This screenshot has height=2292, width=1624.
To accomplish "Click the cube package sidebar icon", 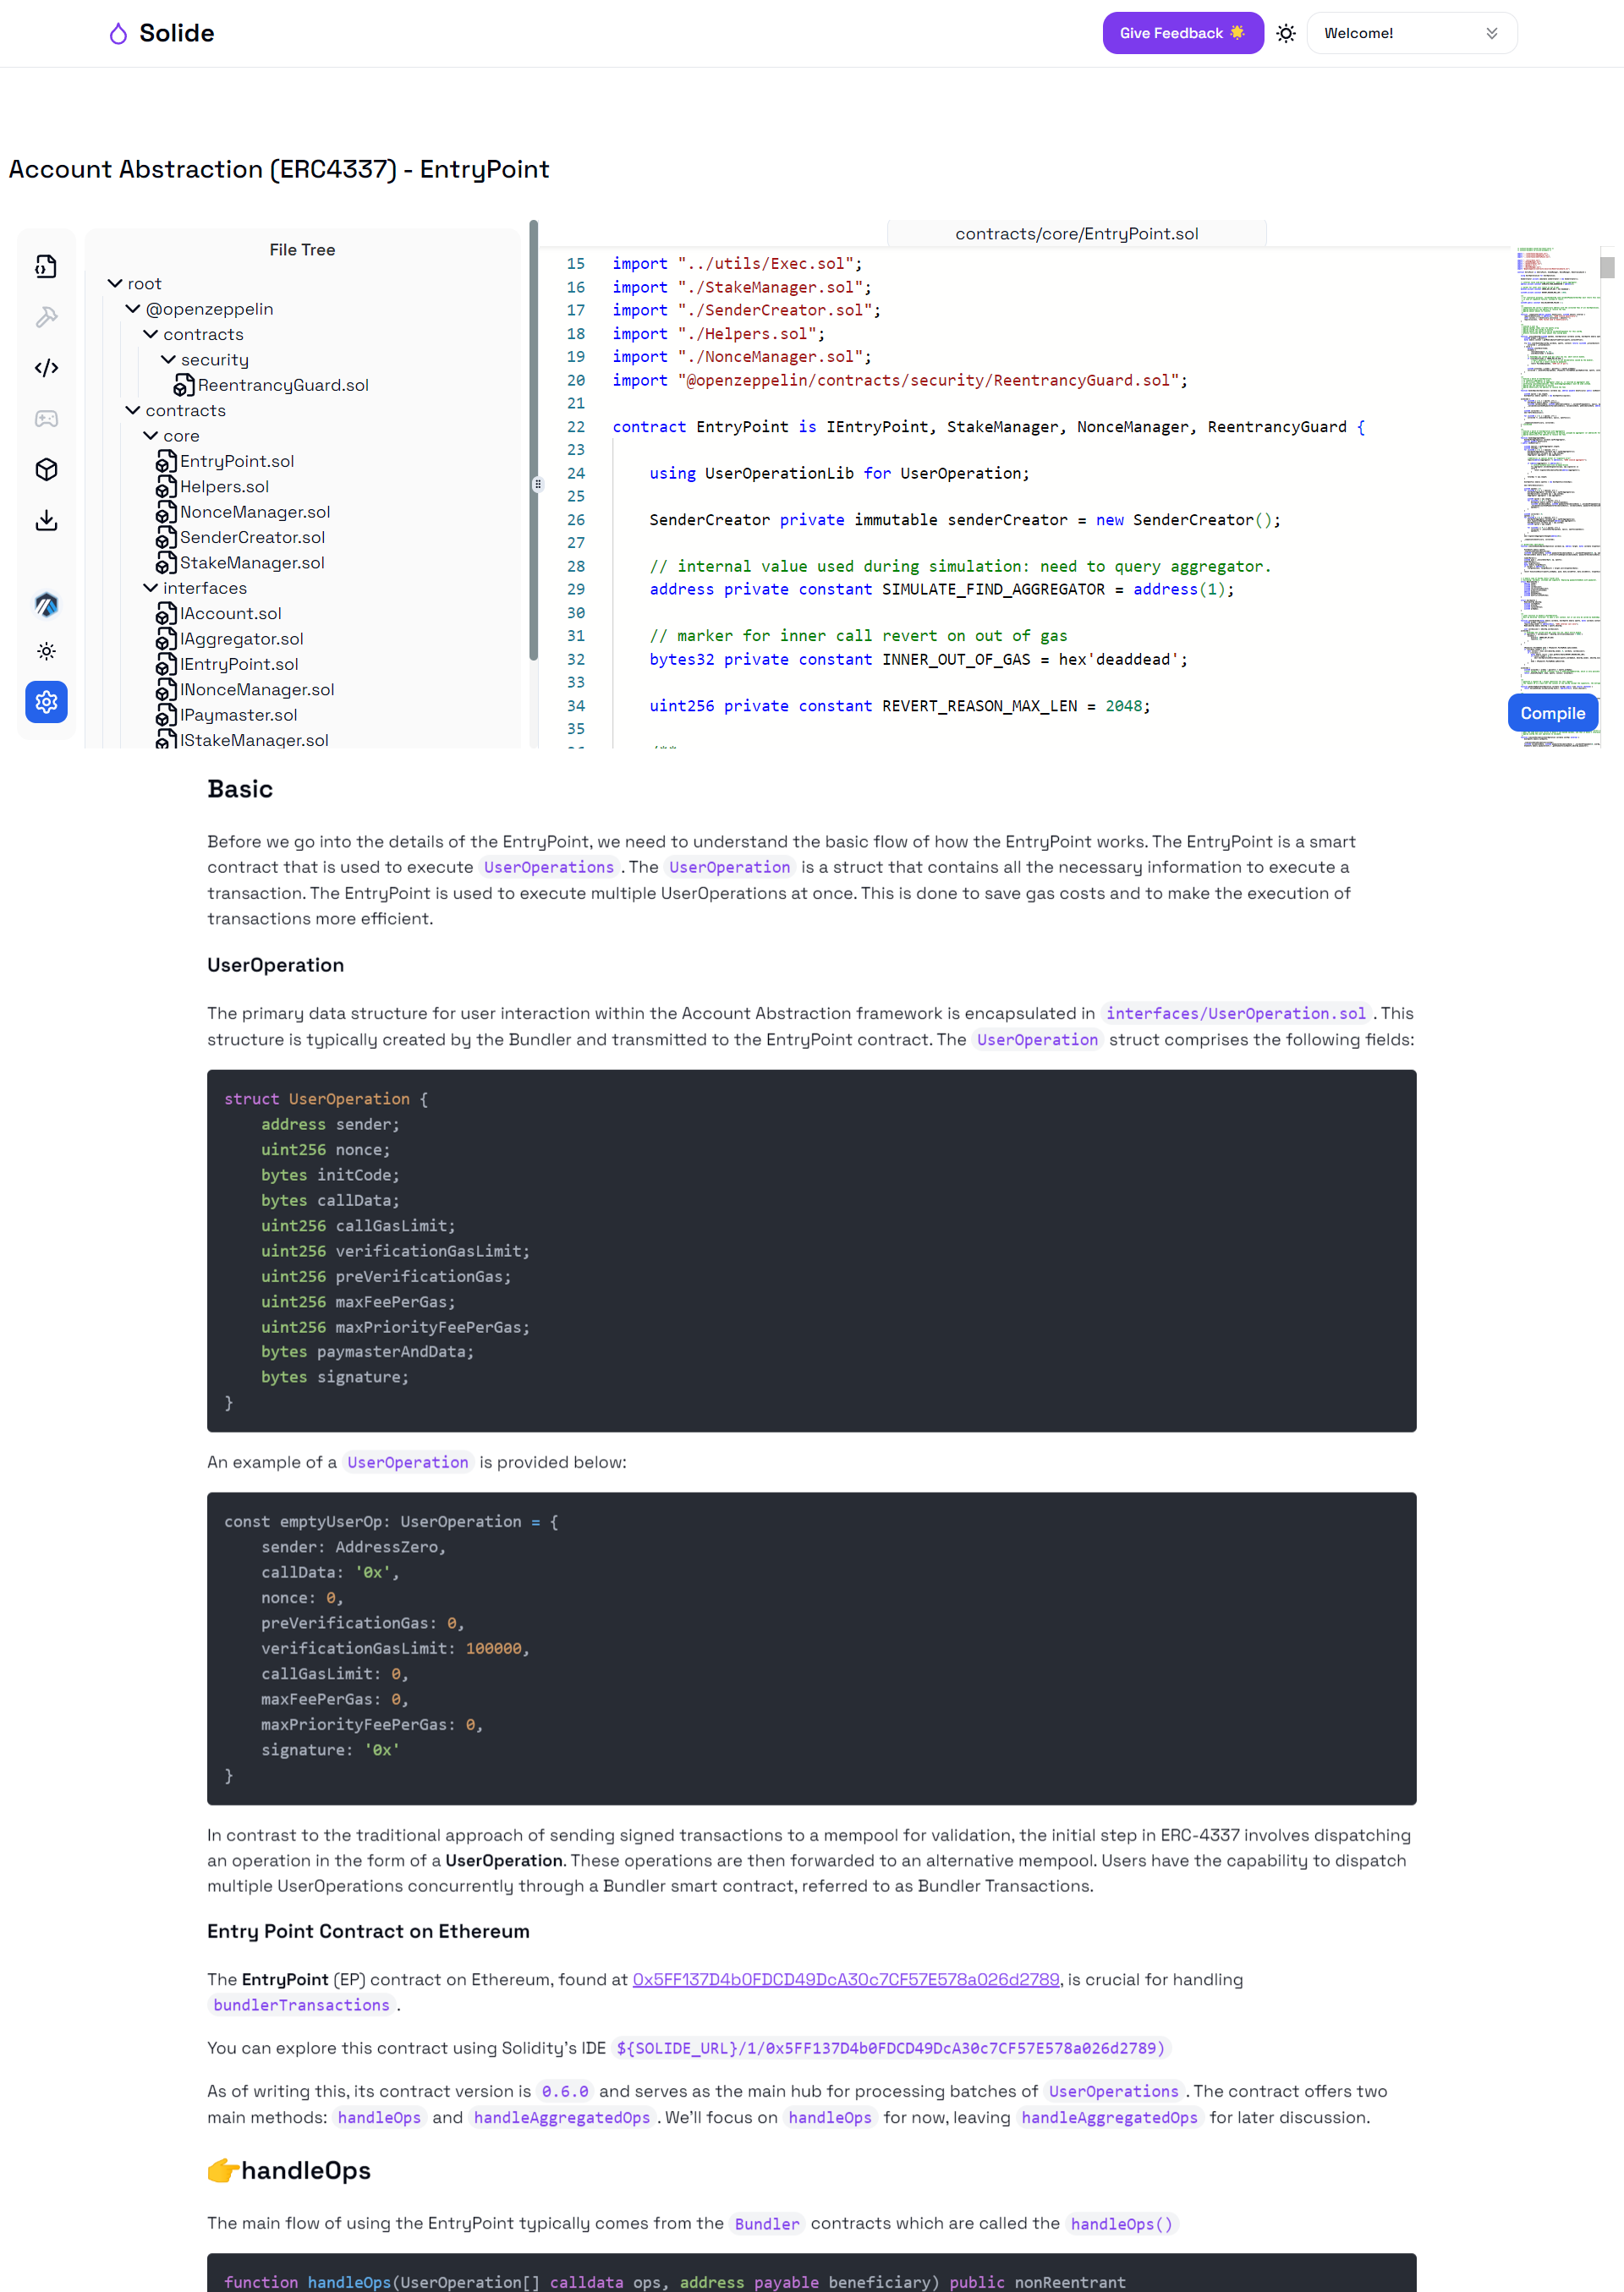I will 46,469.
